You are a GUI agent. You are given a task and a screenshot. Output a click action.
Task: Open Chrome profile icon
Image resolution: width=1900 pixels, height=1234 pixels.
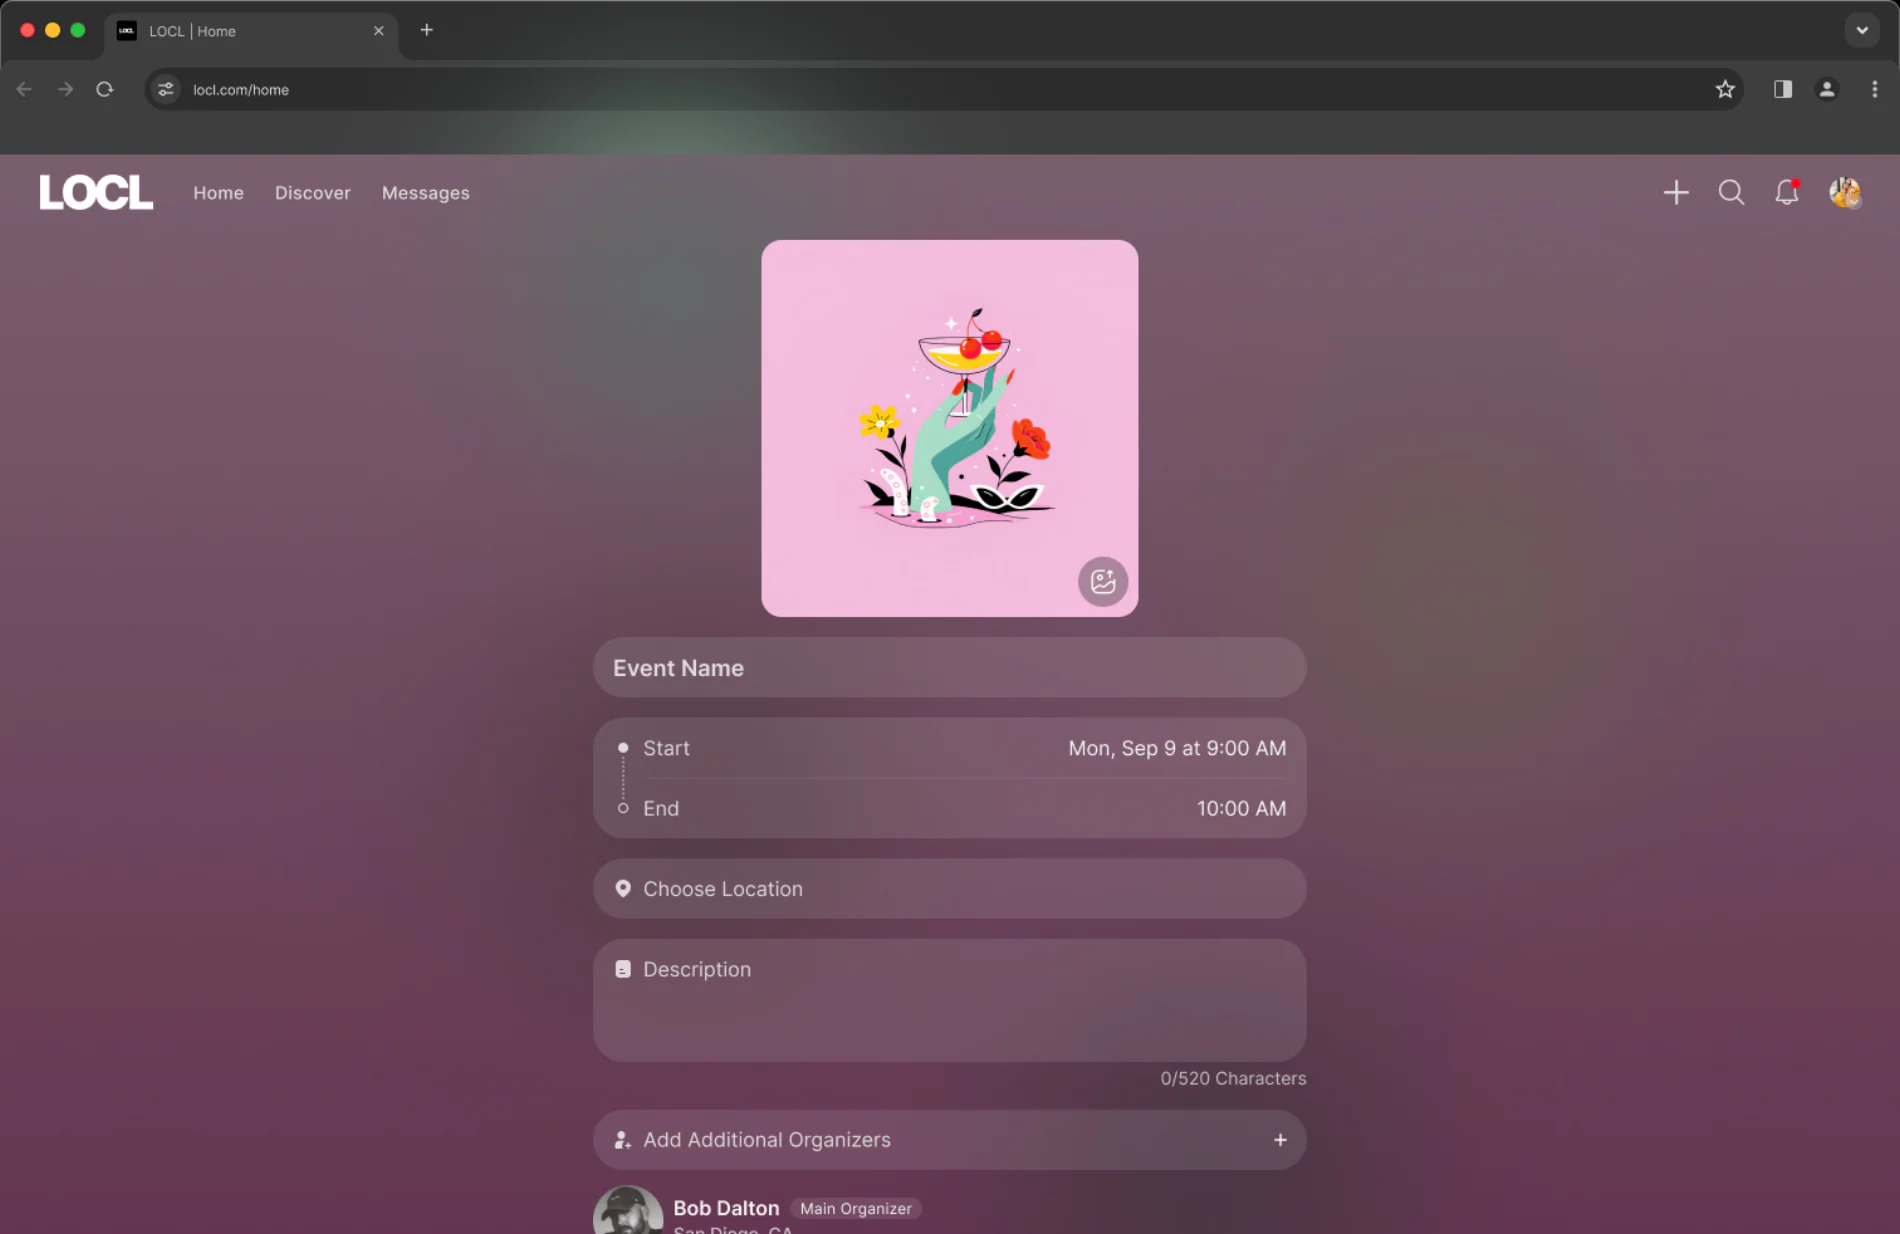point(1827,89)
